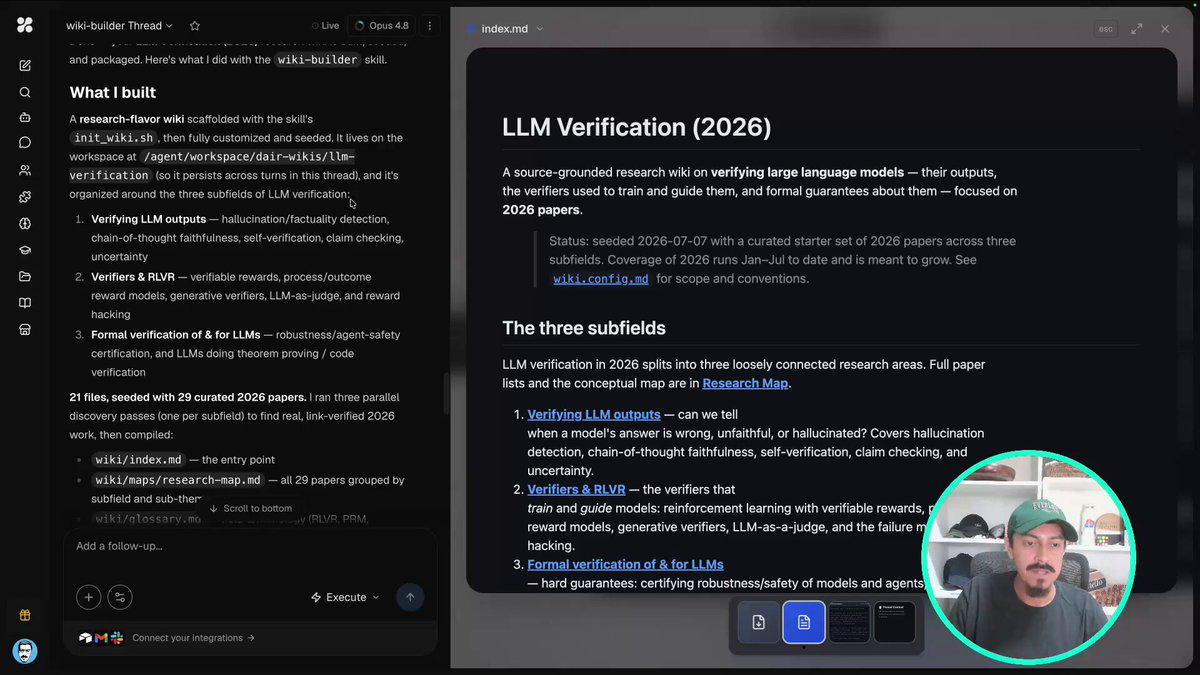Click the esc badge in preview header
1200x675 pixels.
pos(1105,29)
